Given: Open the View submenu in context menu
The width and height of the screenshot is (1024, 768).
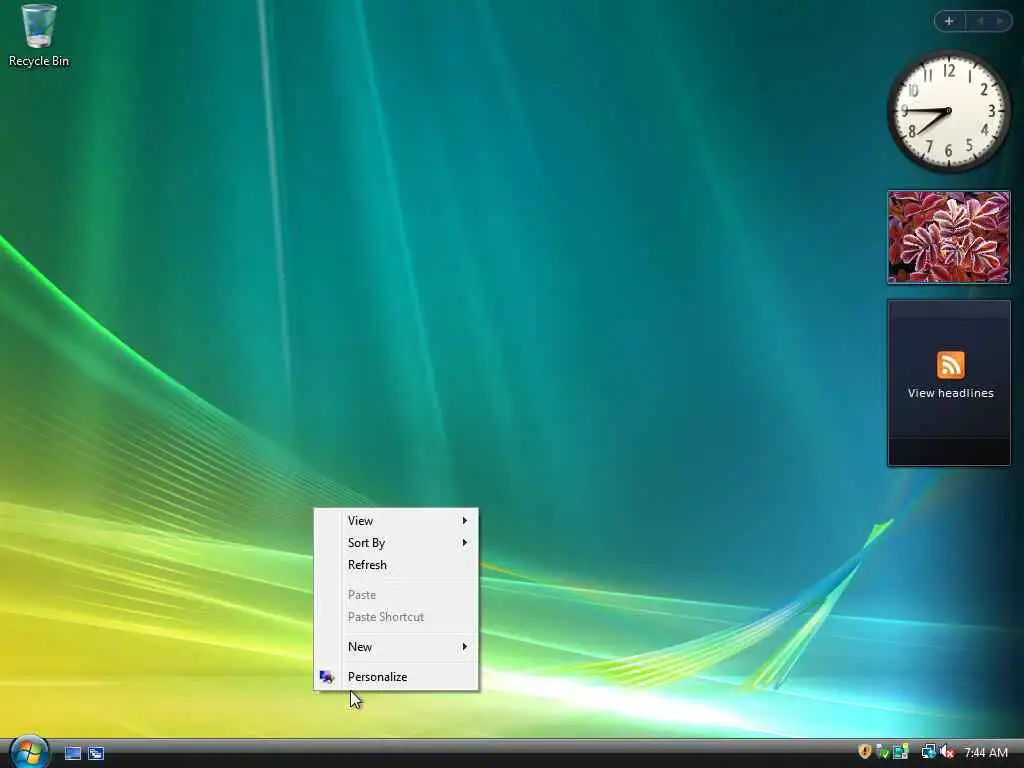Looking at the screenshot, I should 396,520.
